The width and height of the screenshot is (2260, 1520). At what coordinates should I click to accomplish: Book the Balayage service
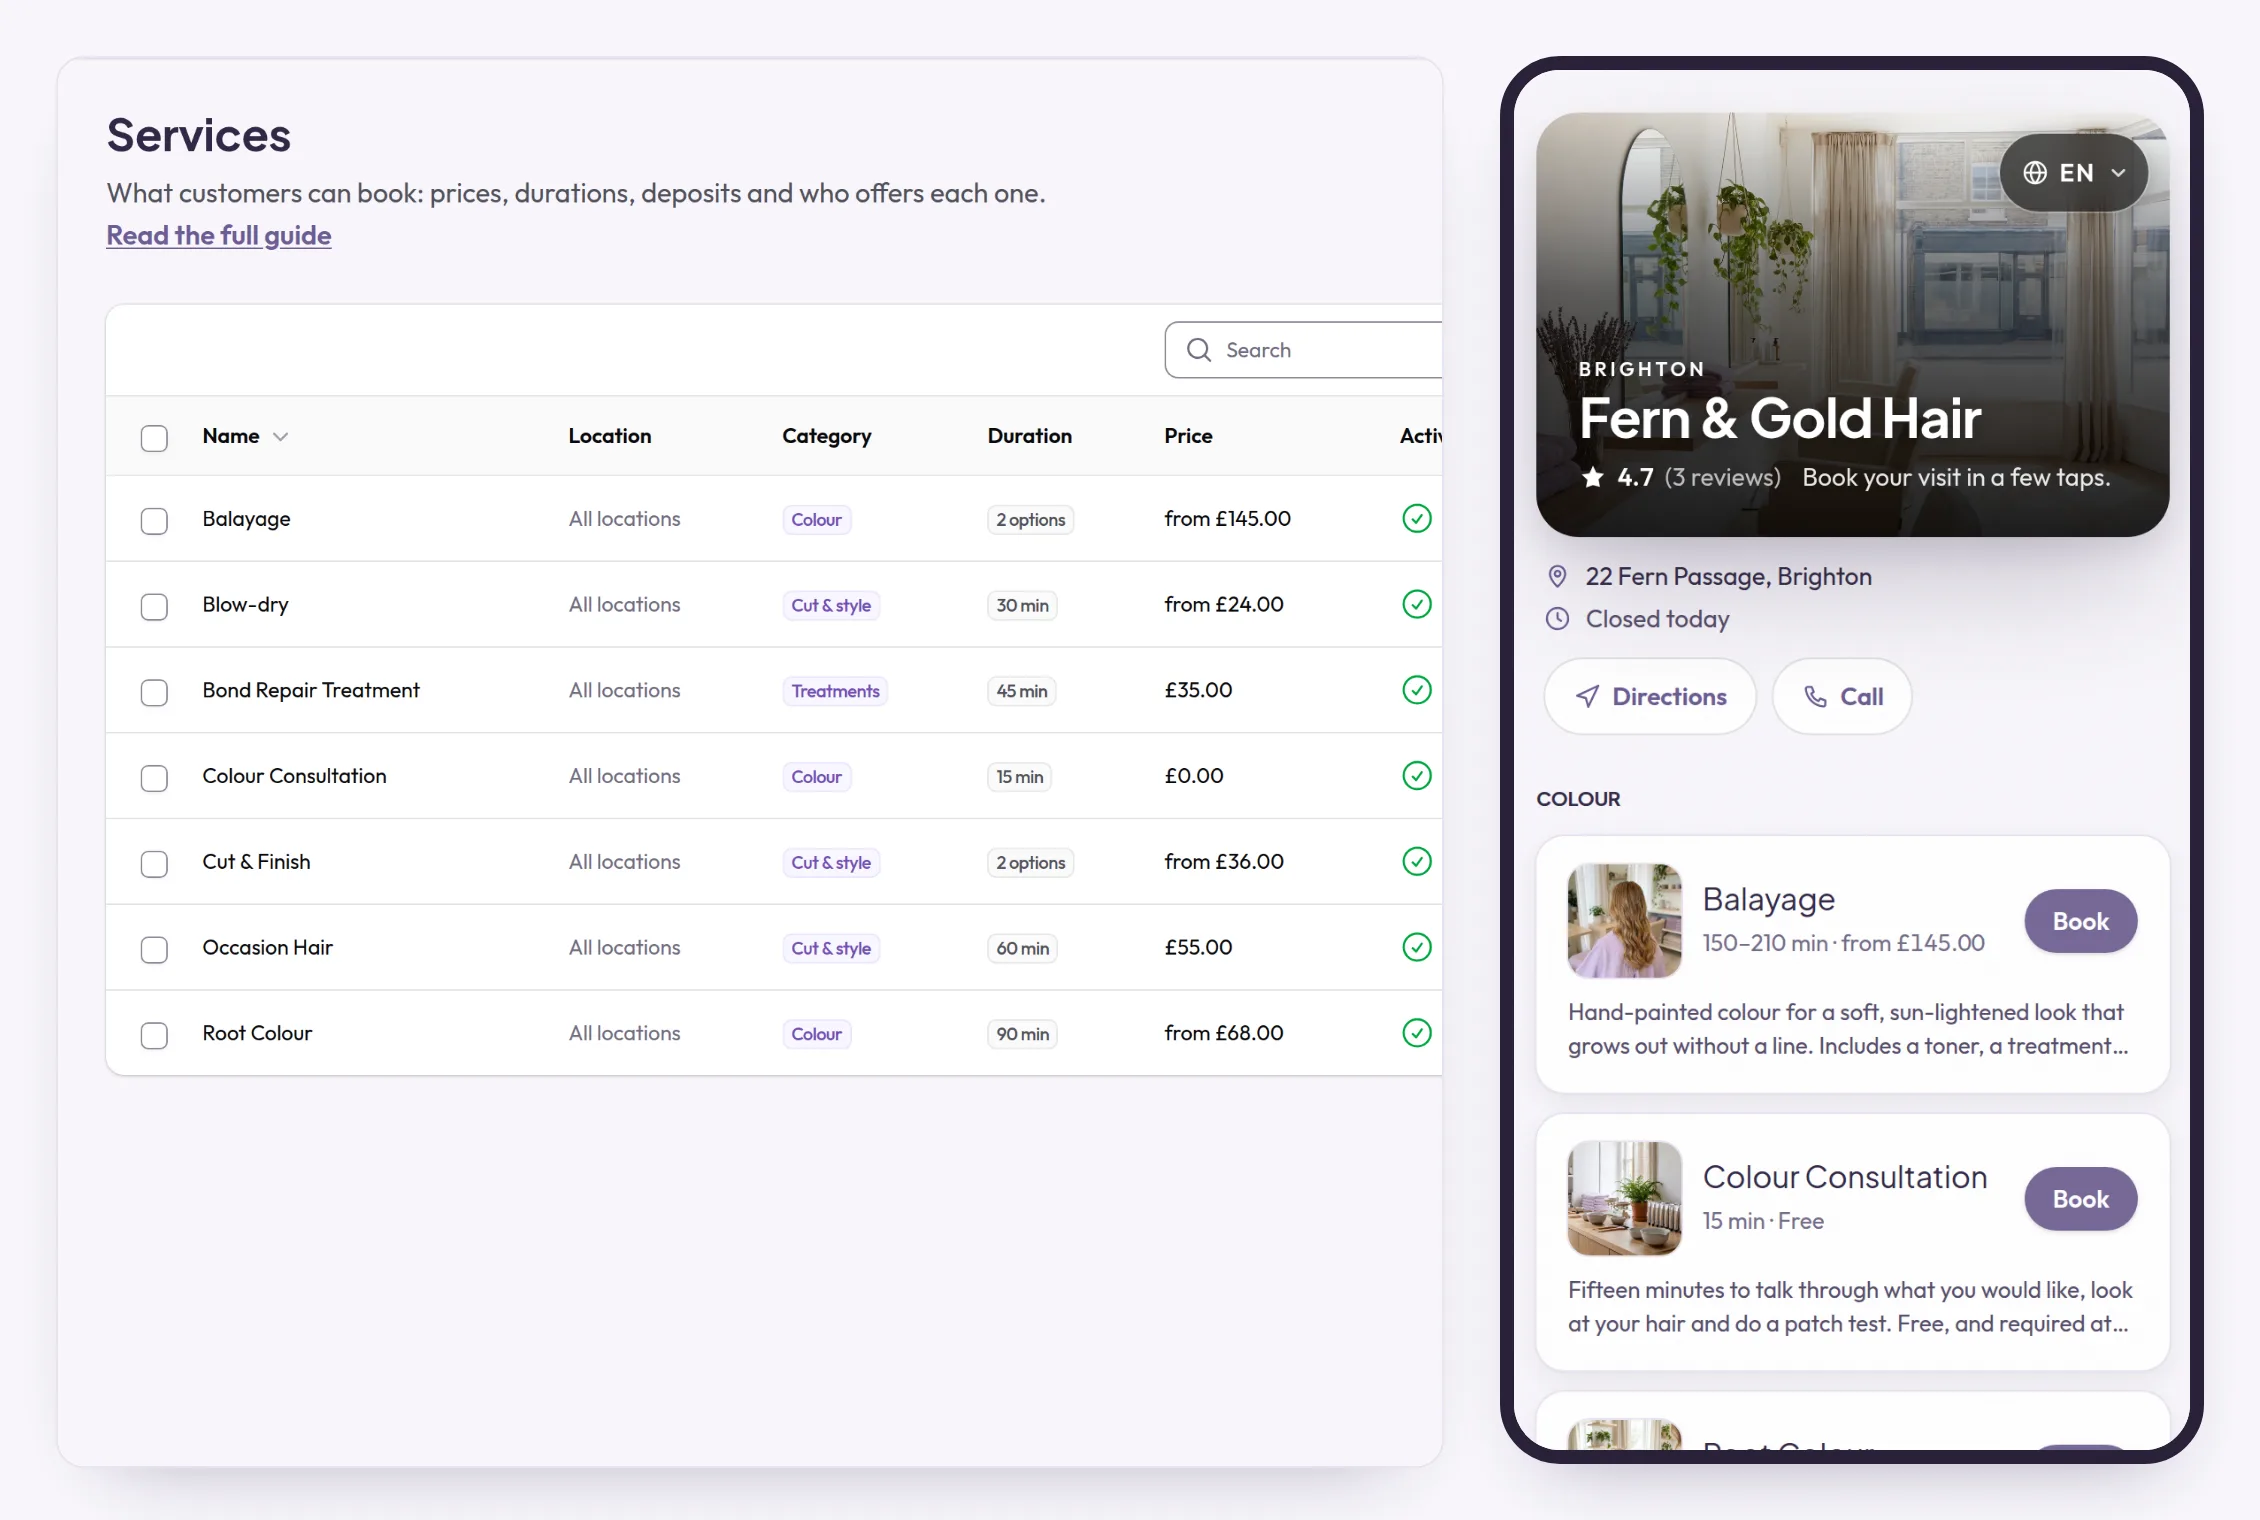click(x=2080, y=921)
